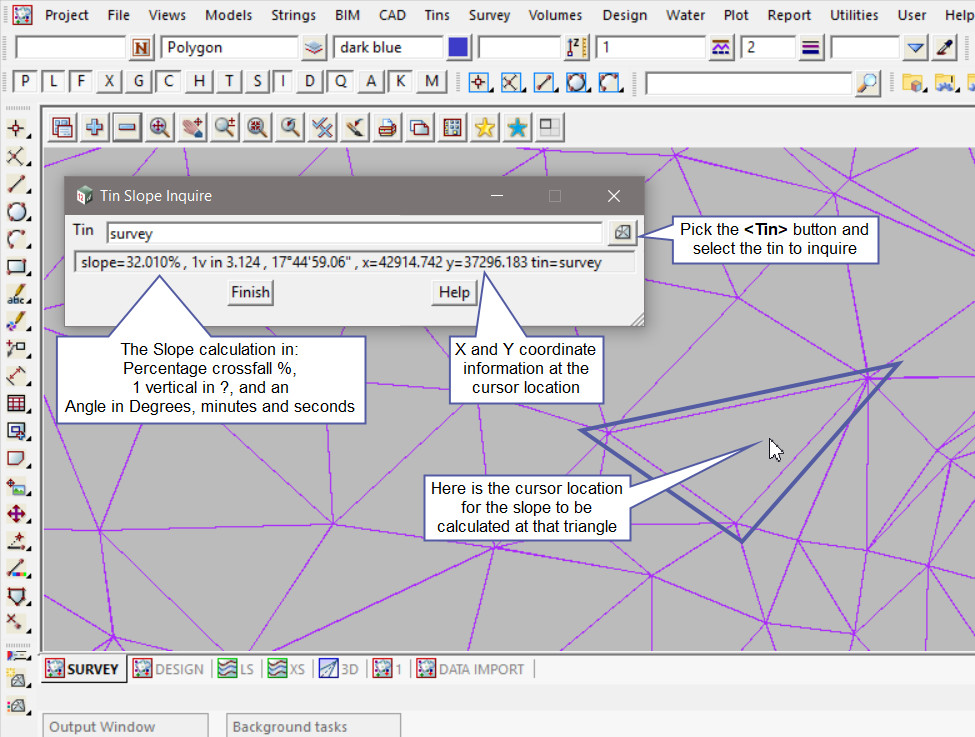Click the add model plus icon

point(95,127)
